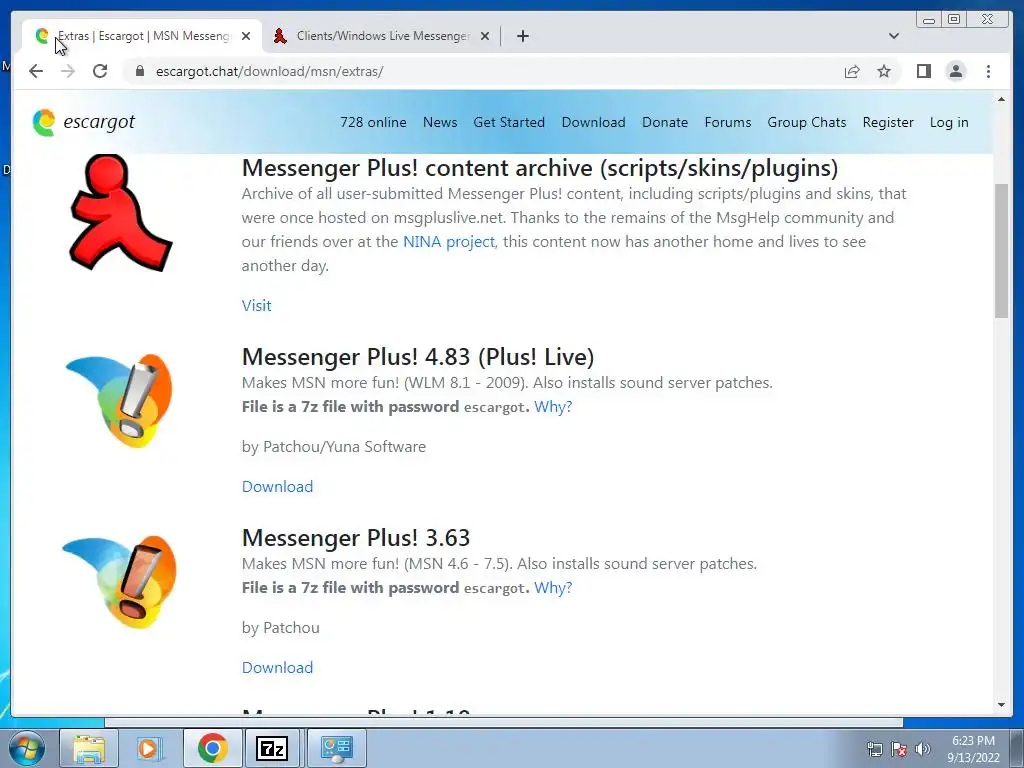Click the Log in link
Screen dimensions: 1024x768
[x=949, y=122]
